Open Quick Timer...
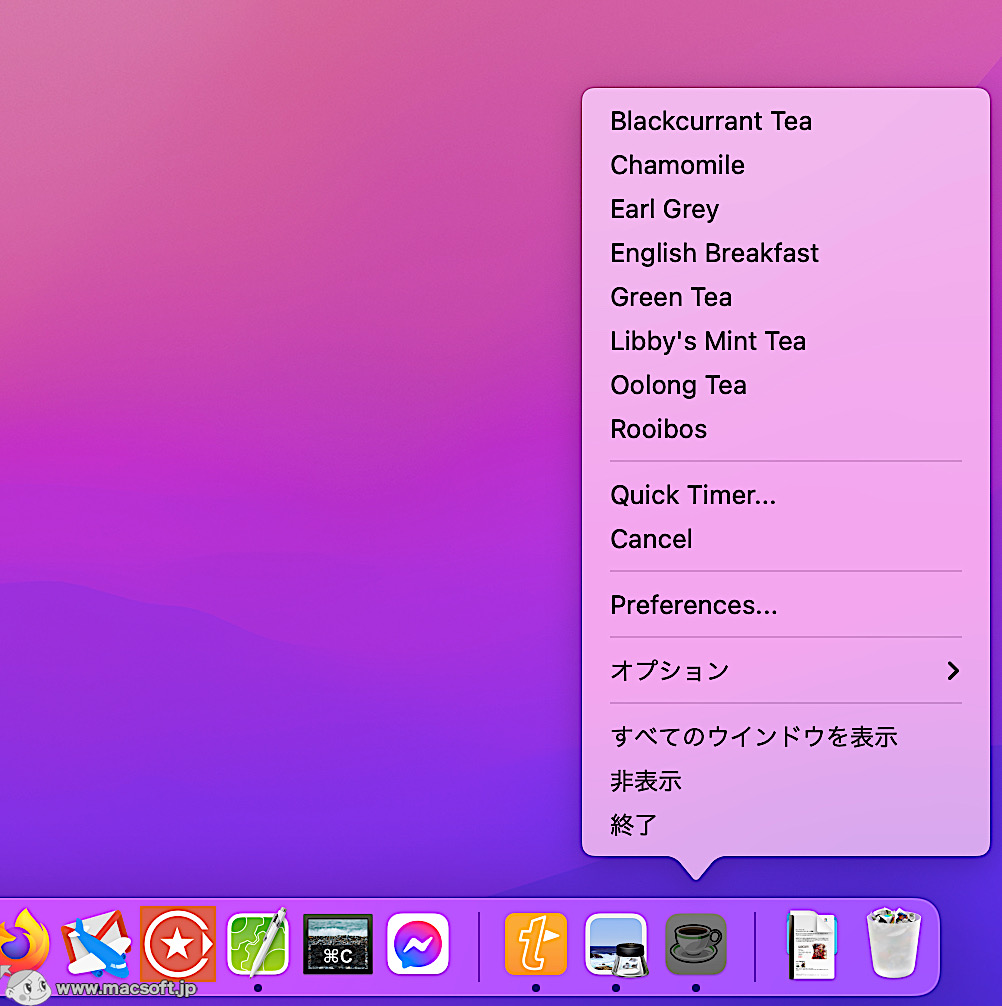The height and width of the screenshot is (1006, 1002). (x=786, y=495)
